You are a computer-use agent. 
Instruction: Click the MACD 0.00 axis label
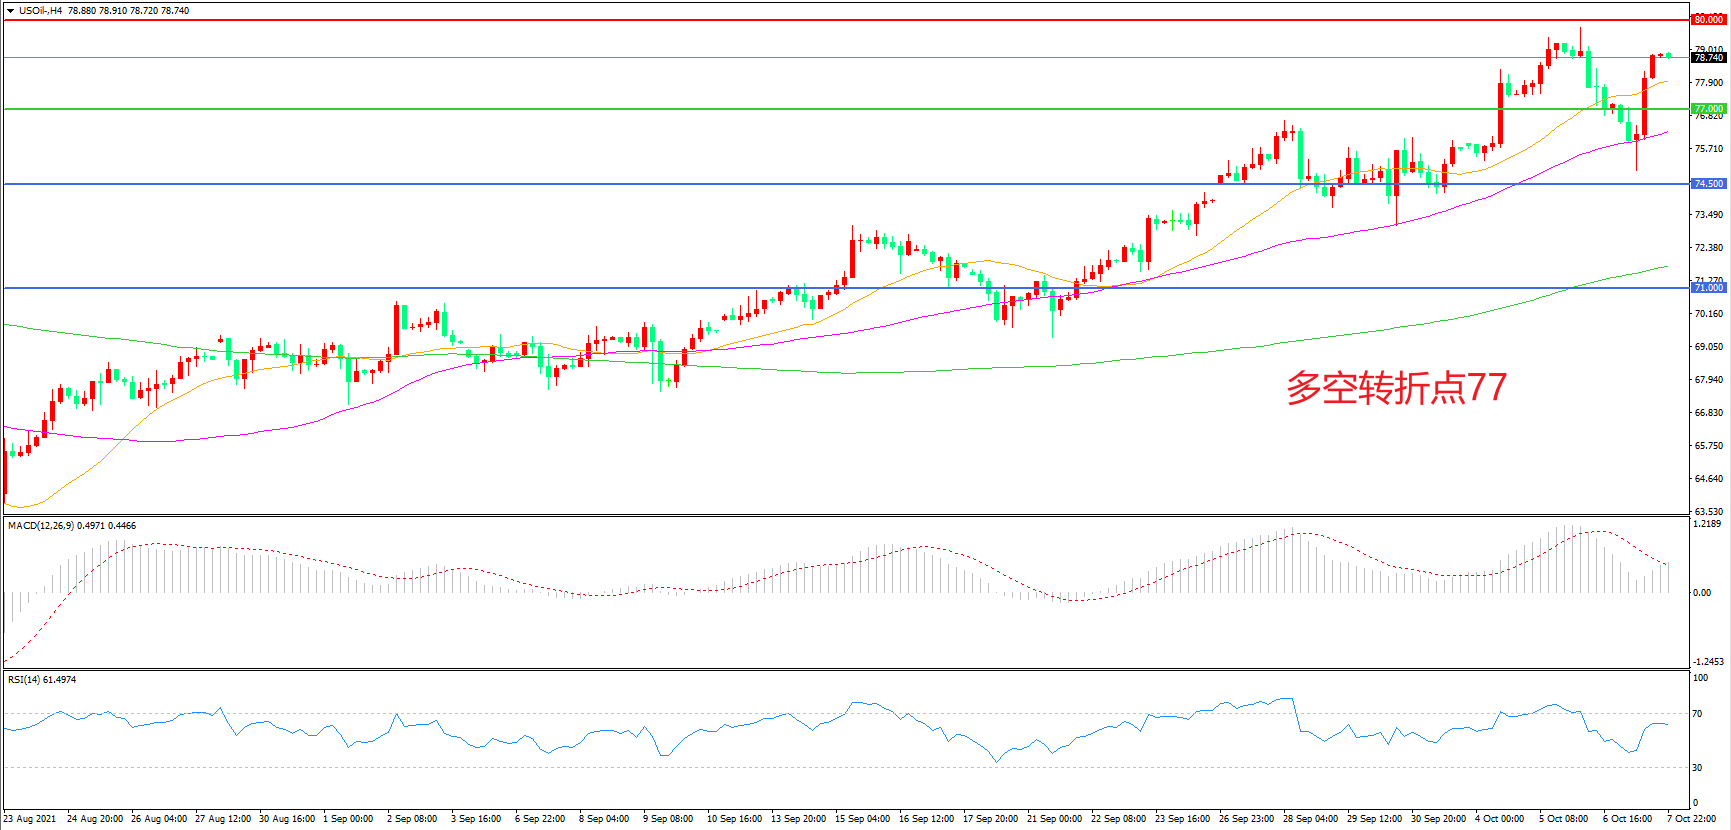[1701, 593]
